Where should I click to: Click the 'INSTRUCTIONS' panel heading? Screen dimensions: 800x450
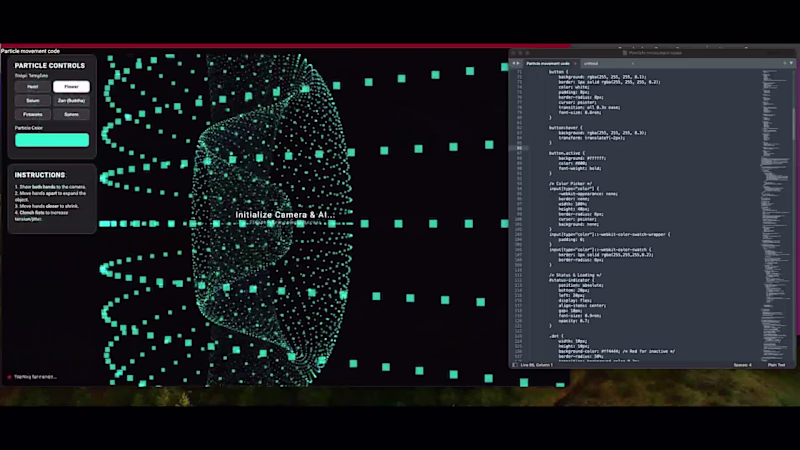coord(40,175)
